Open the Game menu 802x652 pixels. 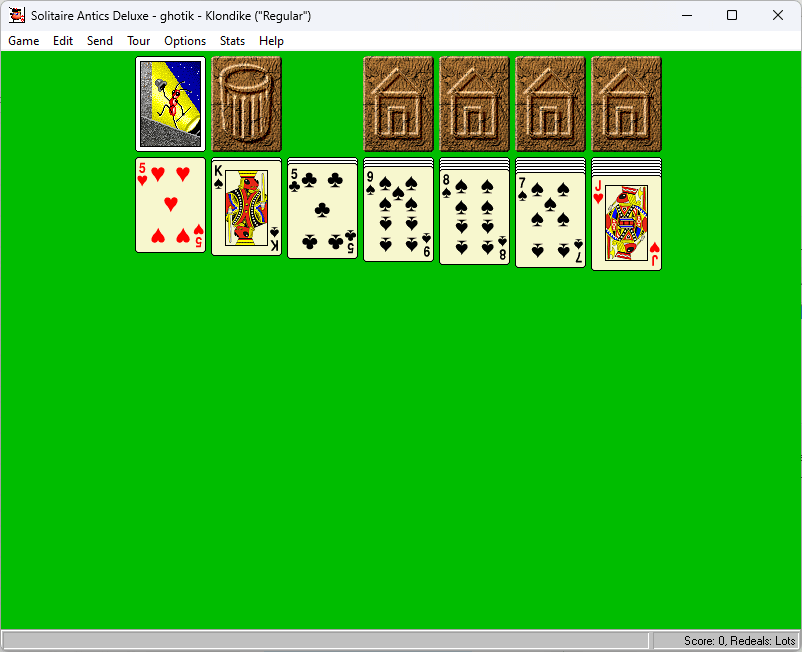(24, 41)
